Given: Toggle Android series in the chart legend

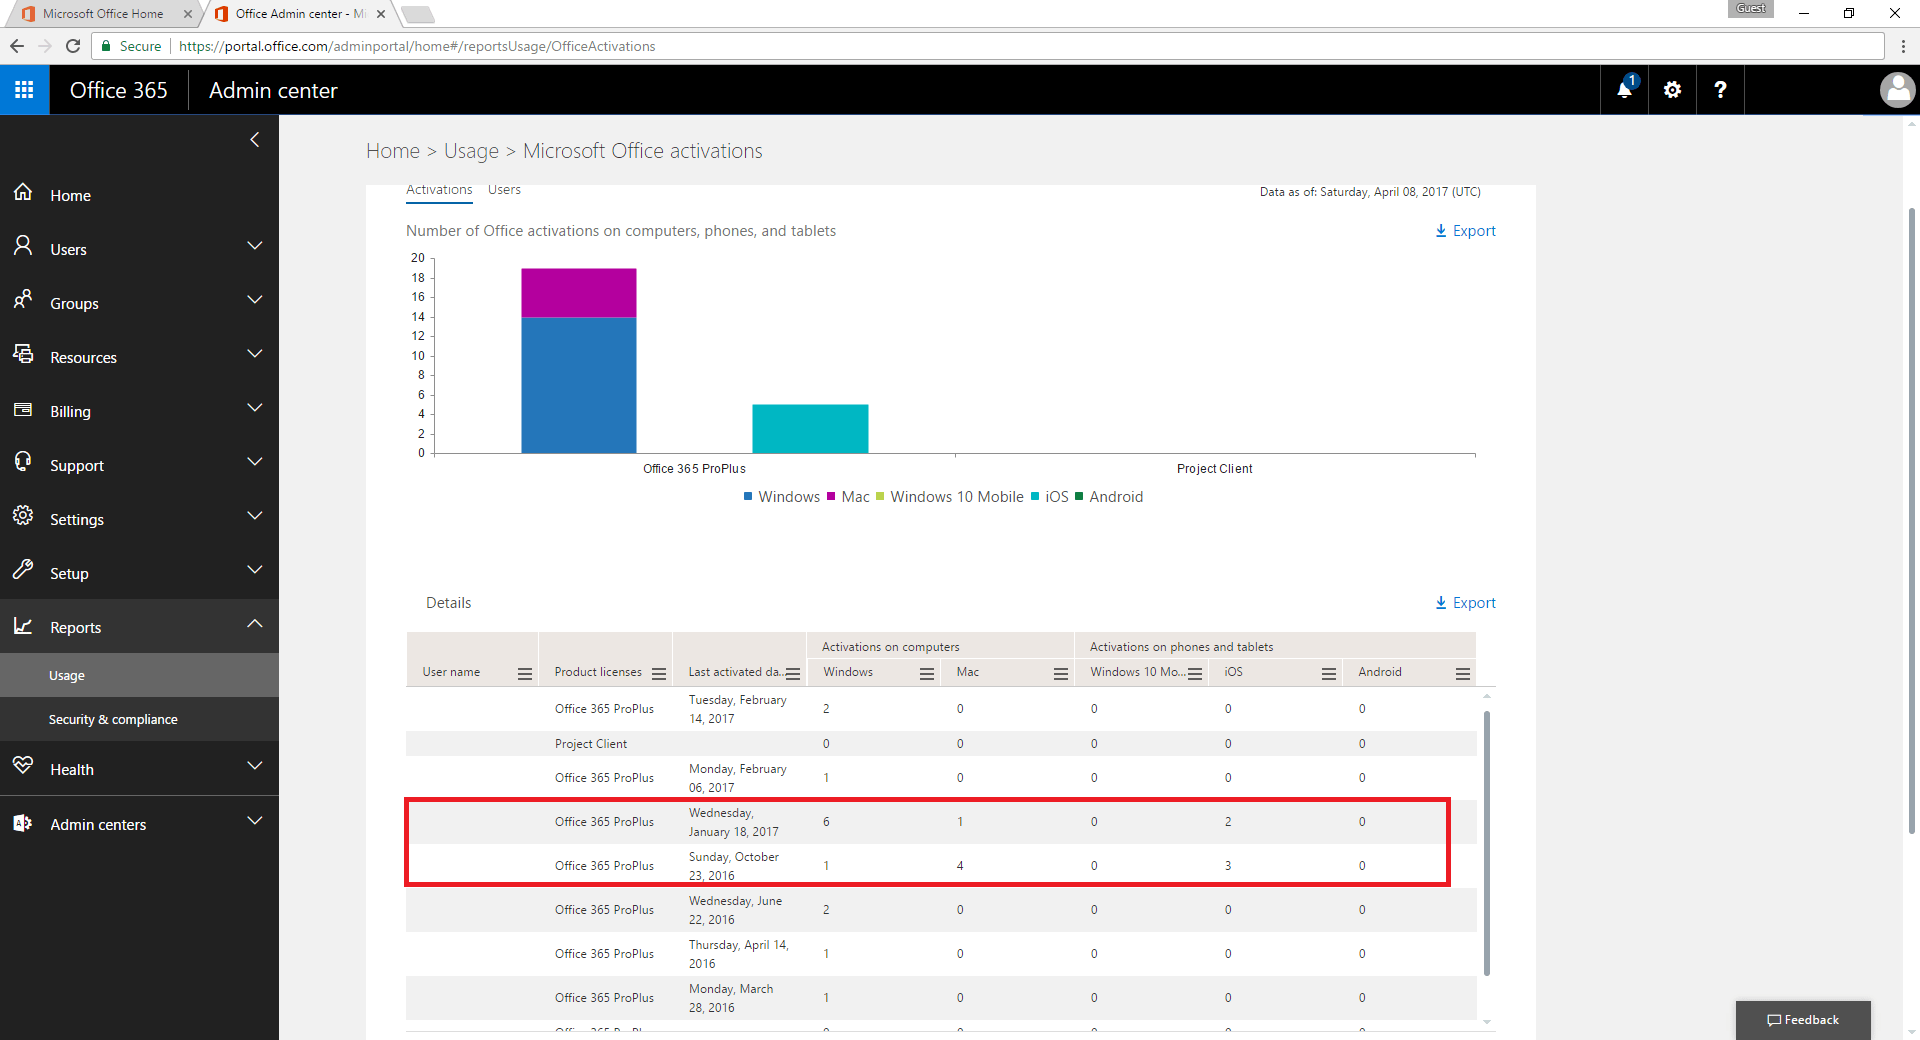Looking at the screenshot, I should [1117, 496].
